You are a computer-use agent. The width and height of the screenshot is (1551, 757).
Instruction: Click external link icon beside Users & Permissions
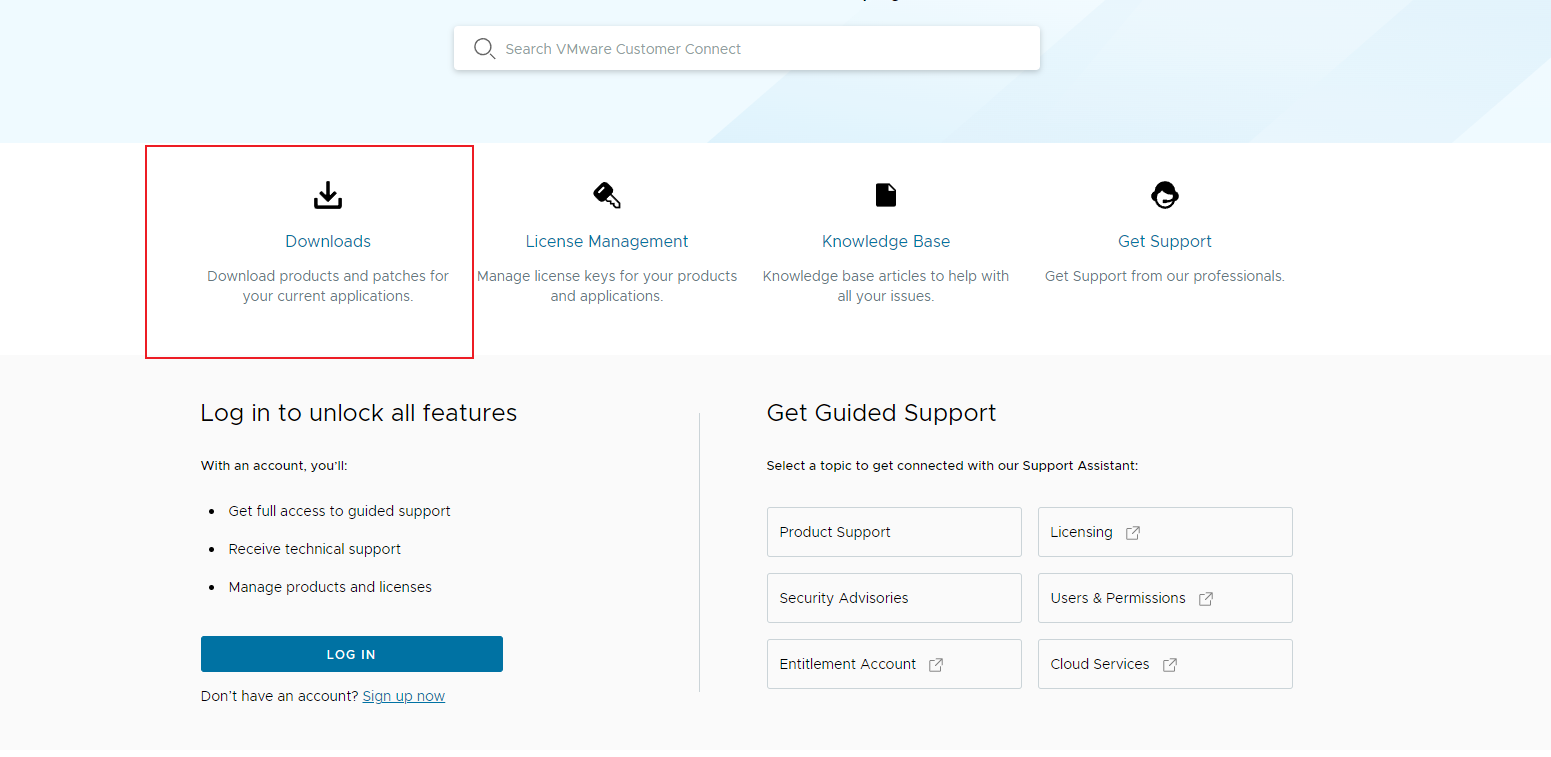(1206, 599)
